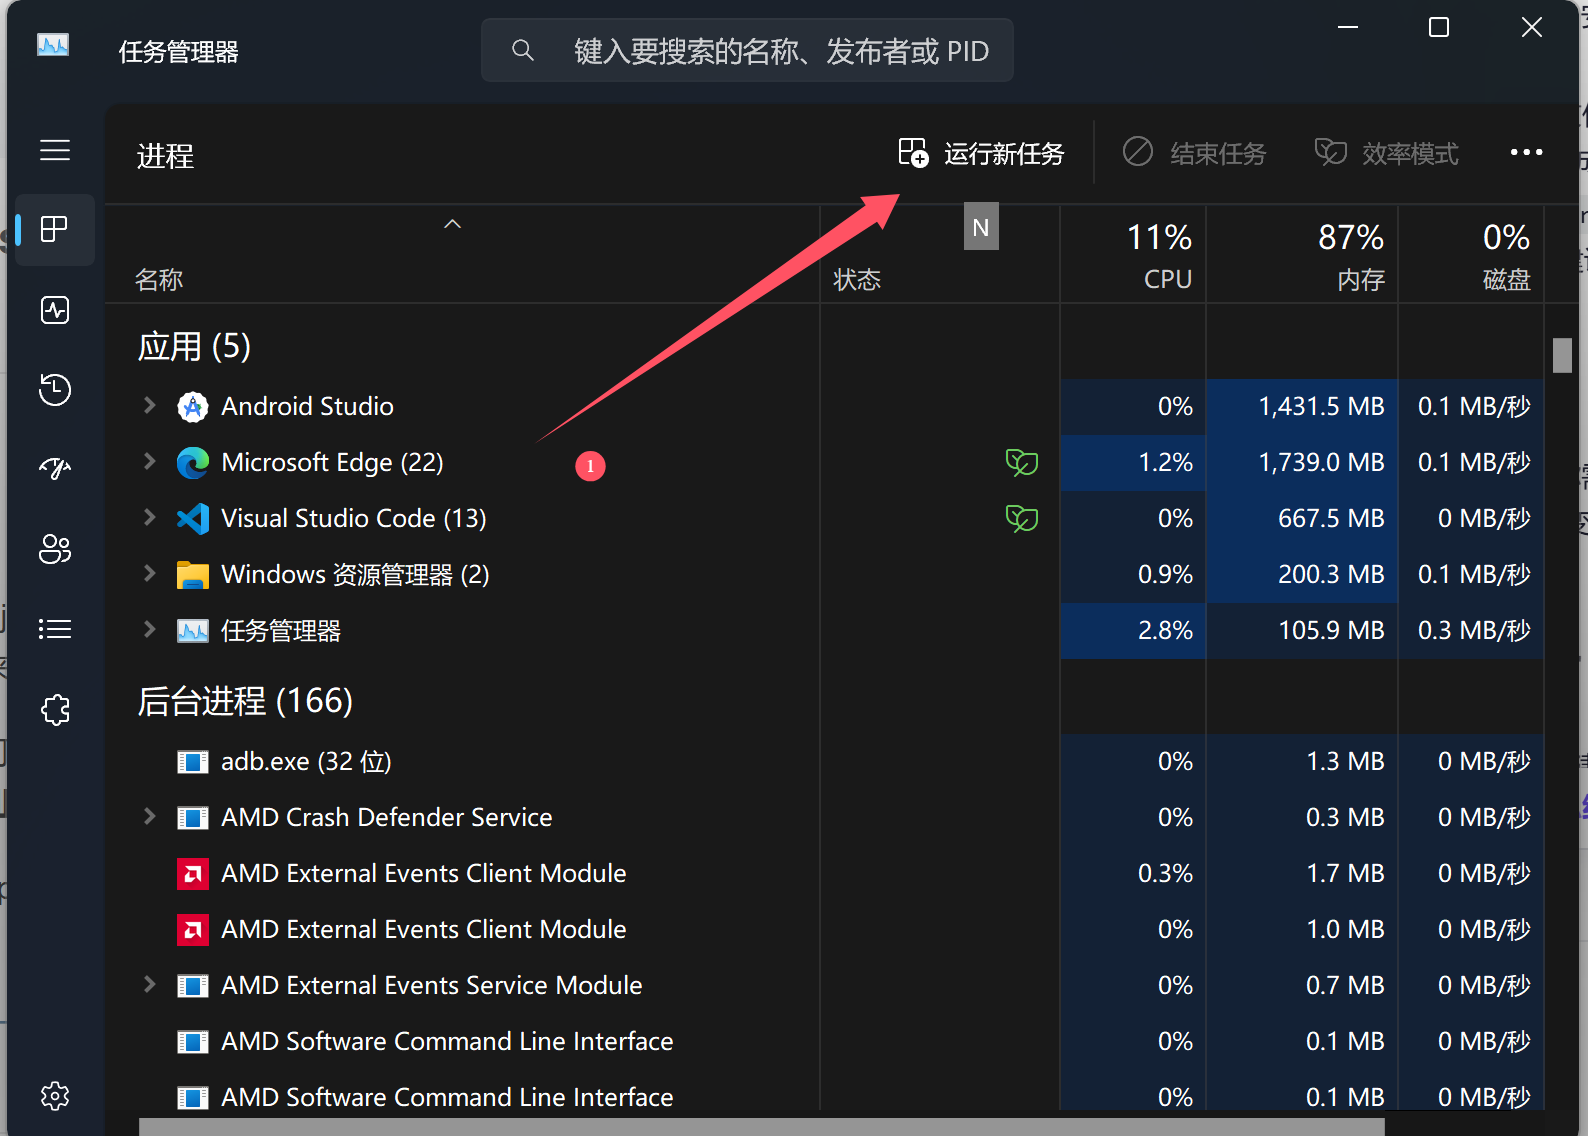1588x1136 pixels.
Task: Open Task Manager settings gear
Action: point(55,1096)
